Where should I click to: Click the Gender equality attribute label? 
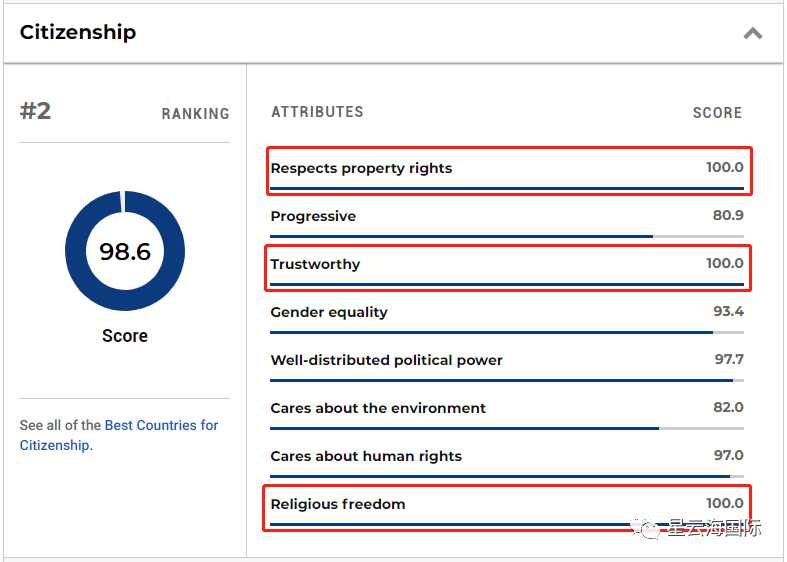point(329,312)
